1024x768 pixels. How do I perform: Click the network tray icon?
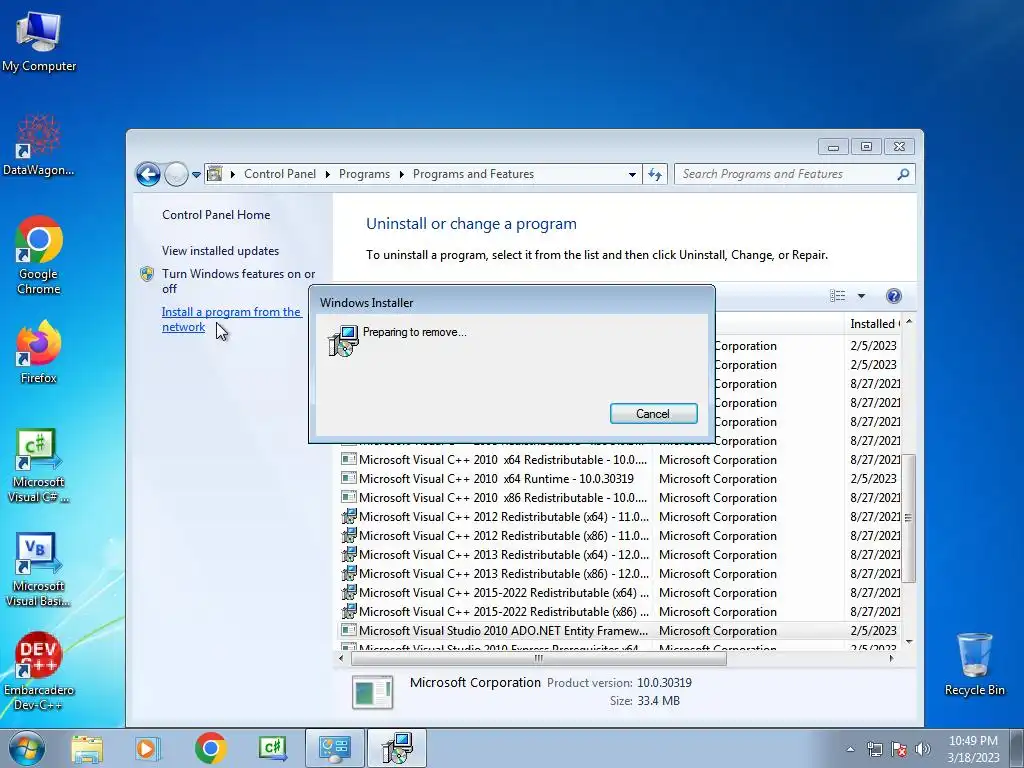click(x=874, y=749)
